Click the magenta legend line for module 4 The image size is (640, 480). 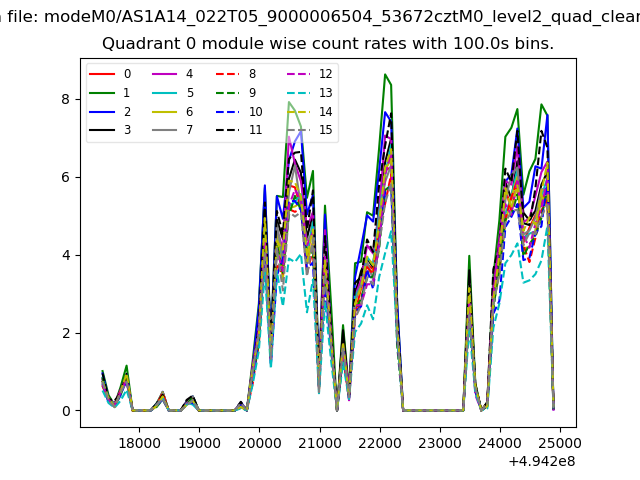165,74
